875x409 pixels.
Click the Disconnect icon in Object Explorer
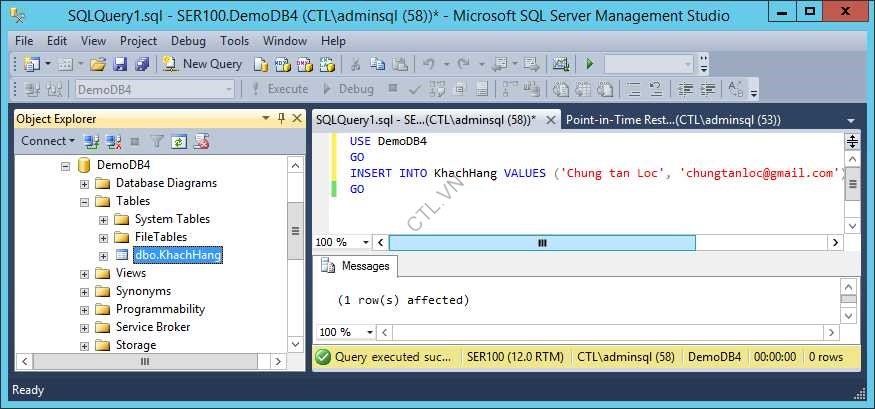pyautogui.click(x=113, y=141)
